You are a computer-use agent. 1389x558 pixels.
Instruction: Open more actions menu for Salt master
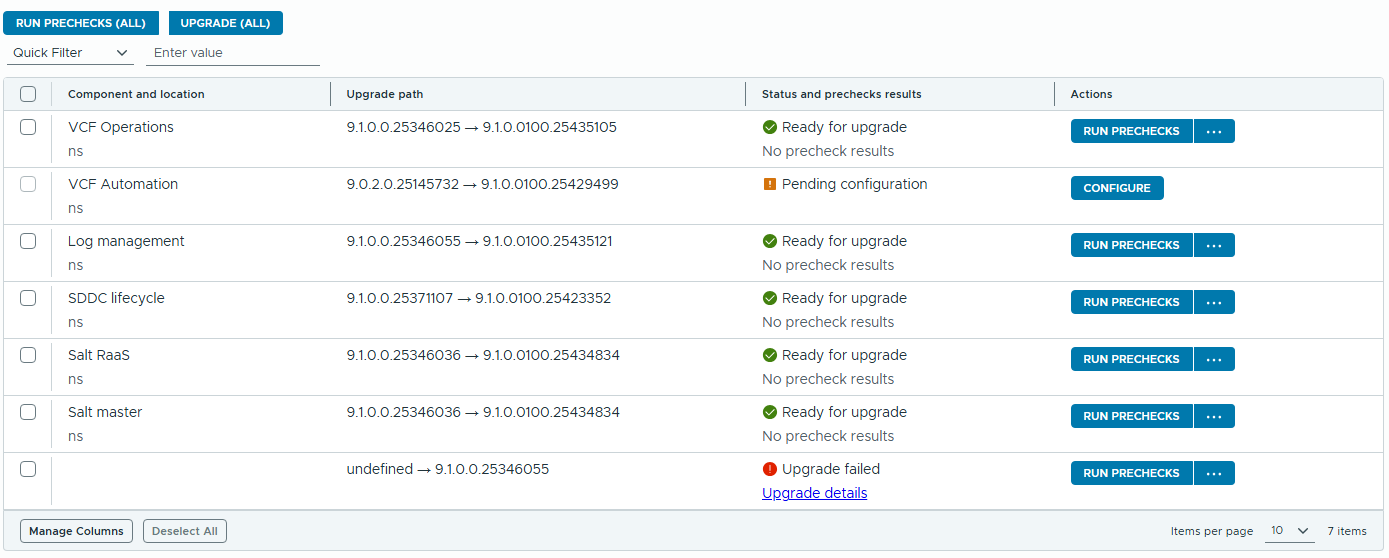[x=1215, y=416]
